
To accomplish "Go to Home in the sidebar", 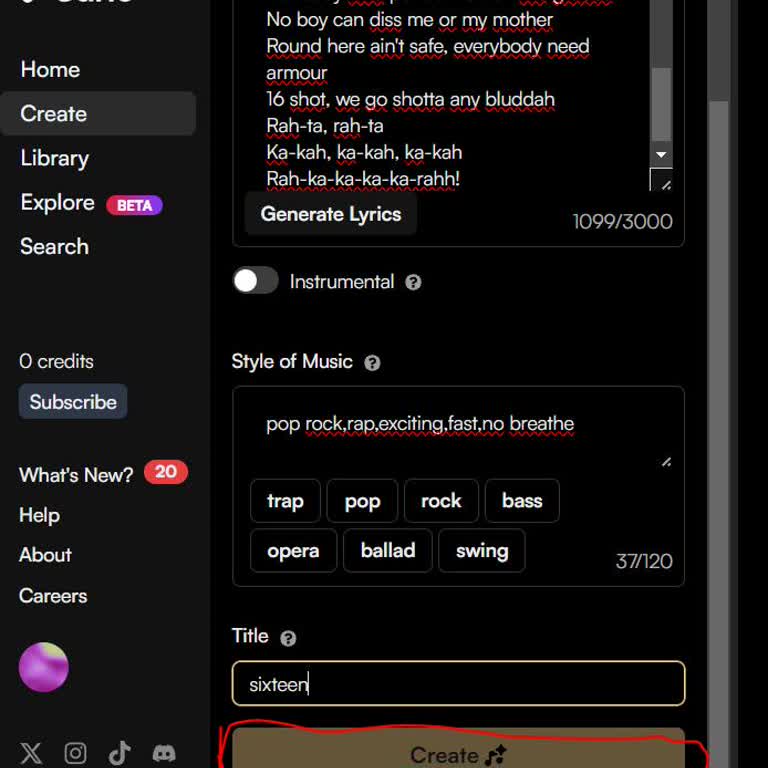I will click(50, 70).
